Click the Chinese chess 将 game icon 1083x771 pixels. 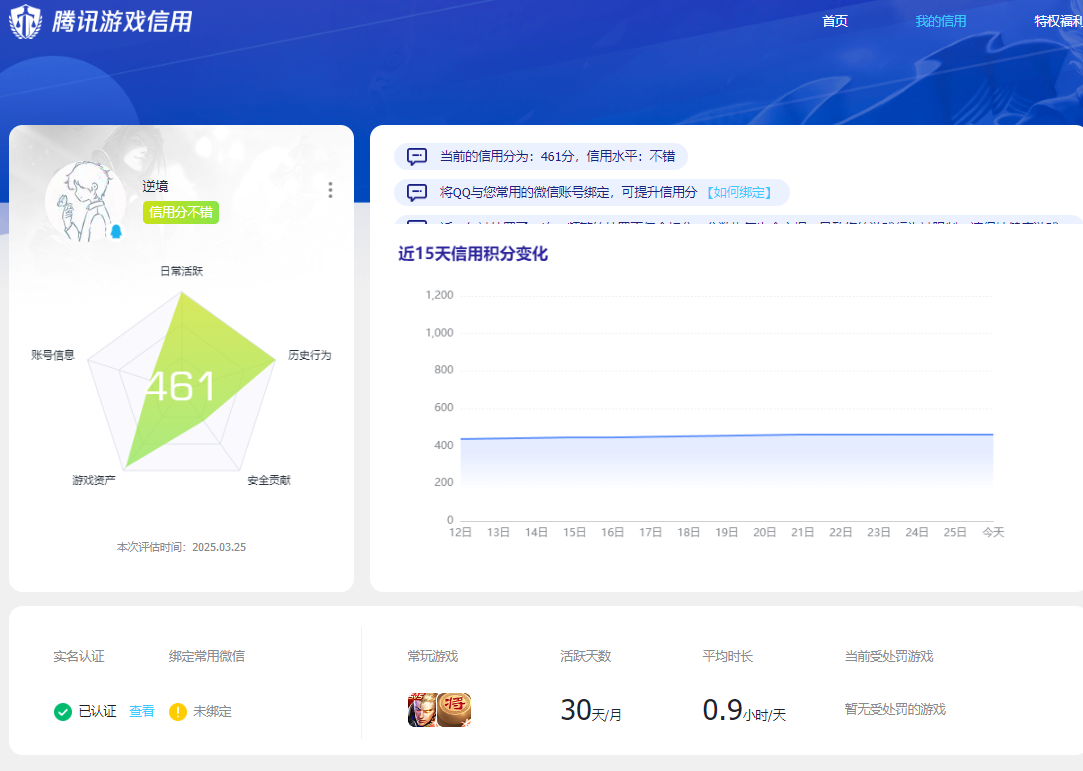[x=454, y=710]
